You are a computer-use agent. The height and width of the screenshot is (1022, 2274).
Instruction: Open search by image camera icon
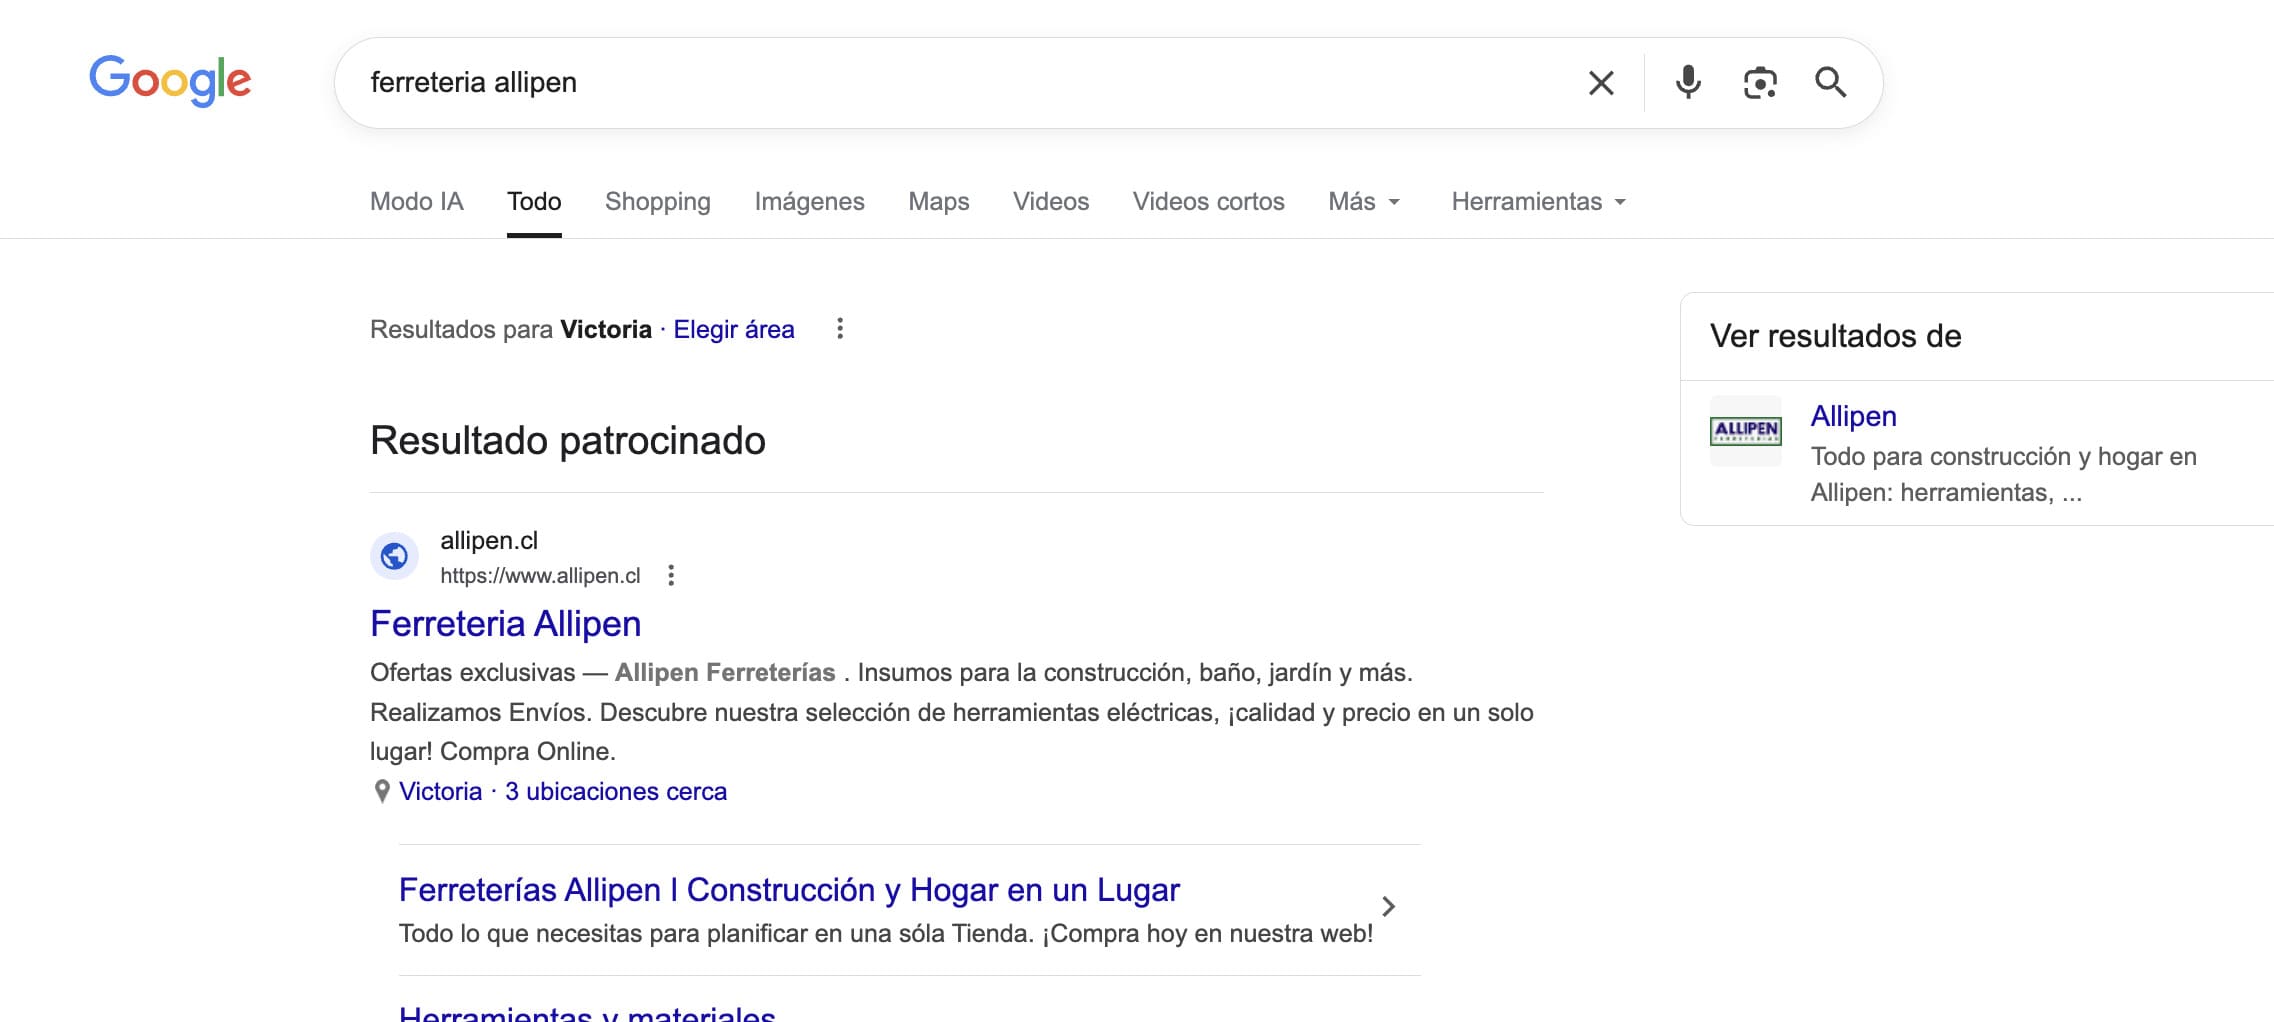tap(1760, 82)
